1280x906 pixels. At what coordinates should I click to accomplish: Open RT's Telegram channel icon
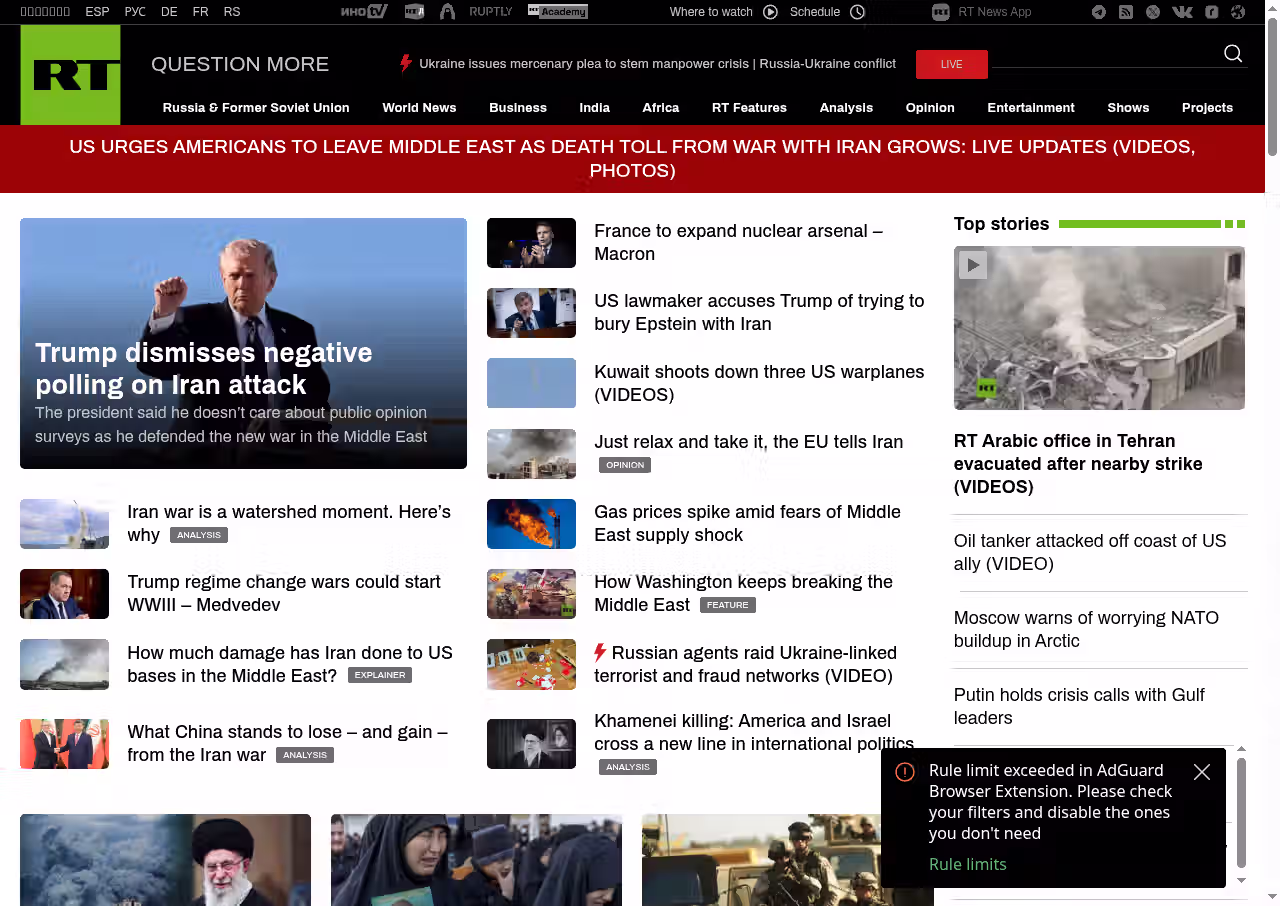click(x=1099, y=12)
